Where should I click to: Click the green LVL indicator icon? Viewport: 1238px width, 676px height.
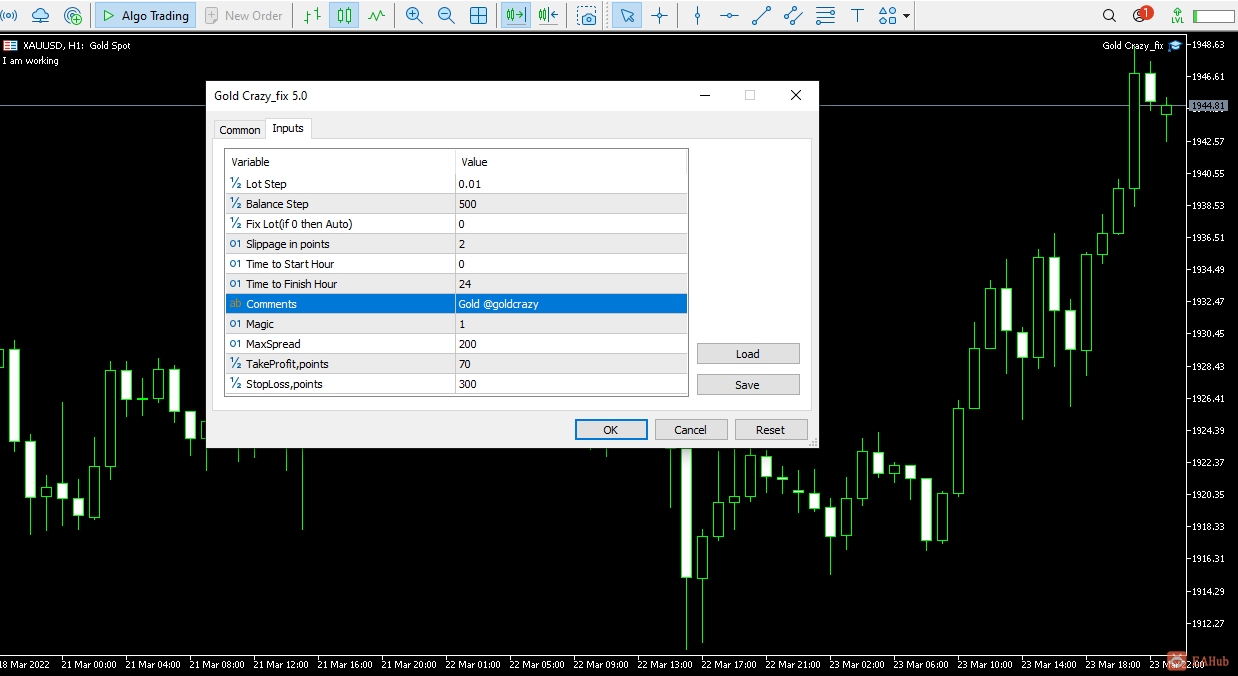pos(1177,16)
